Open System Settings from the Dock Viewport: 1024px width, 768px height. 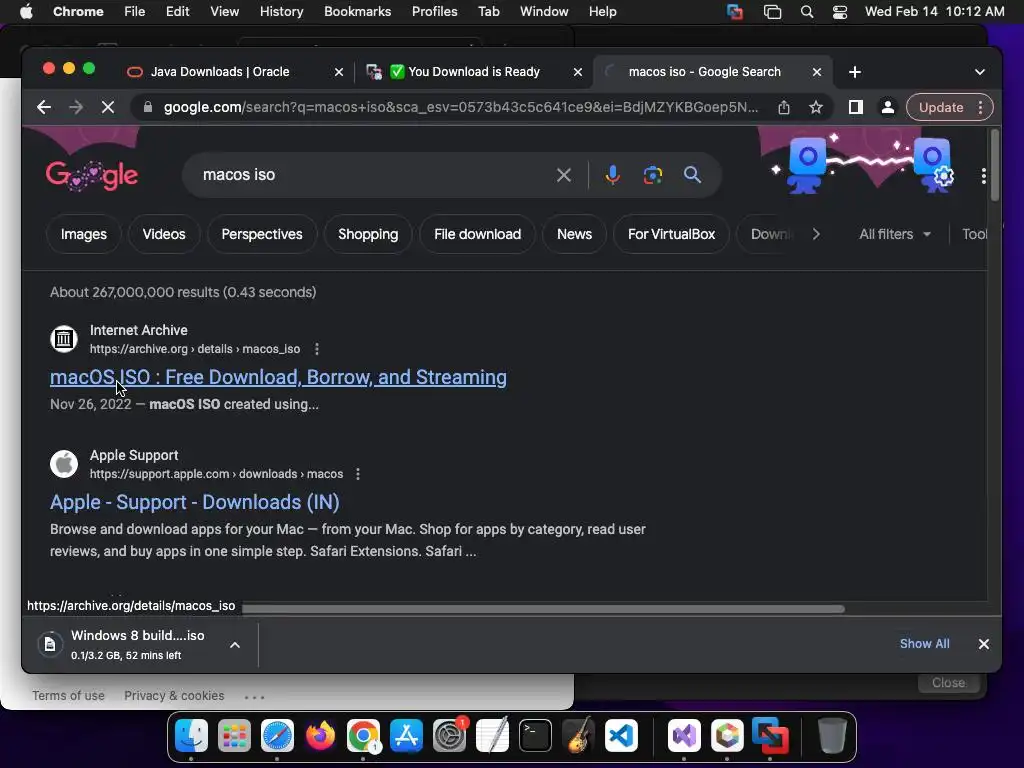click(449, 736)
